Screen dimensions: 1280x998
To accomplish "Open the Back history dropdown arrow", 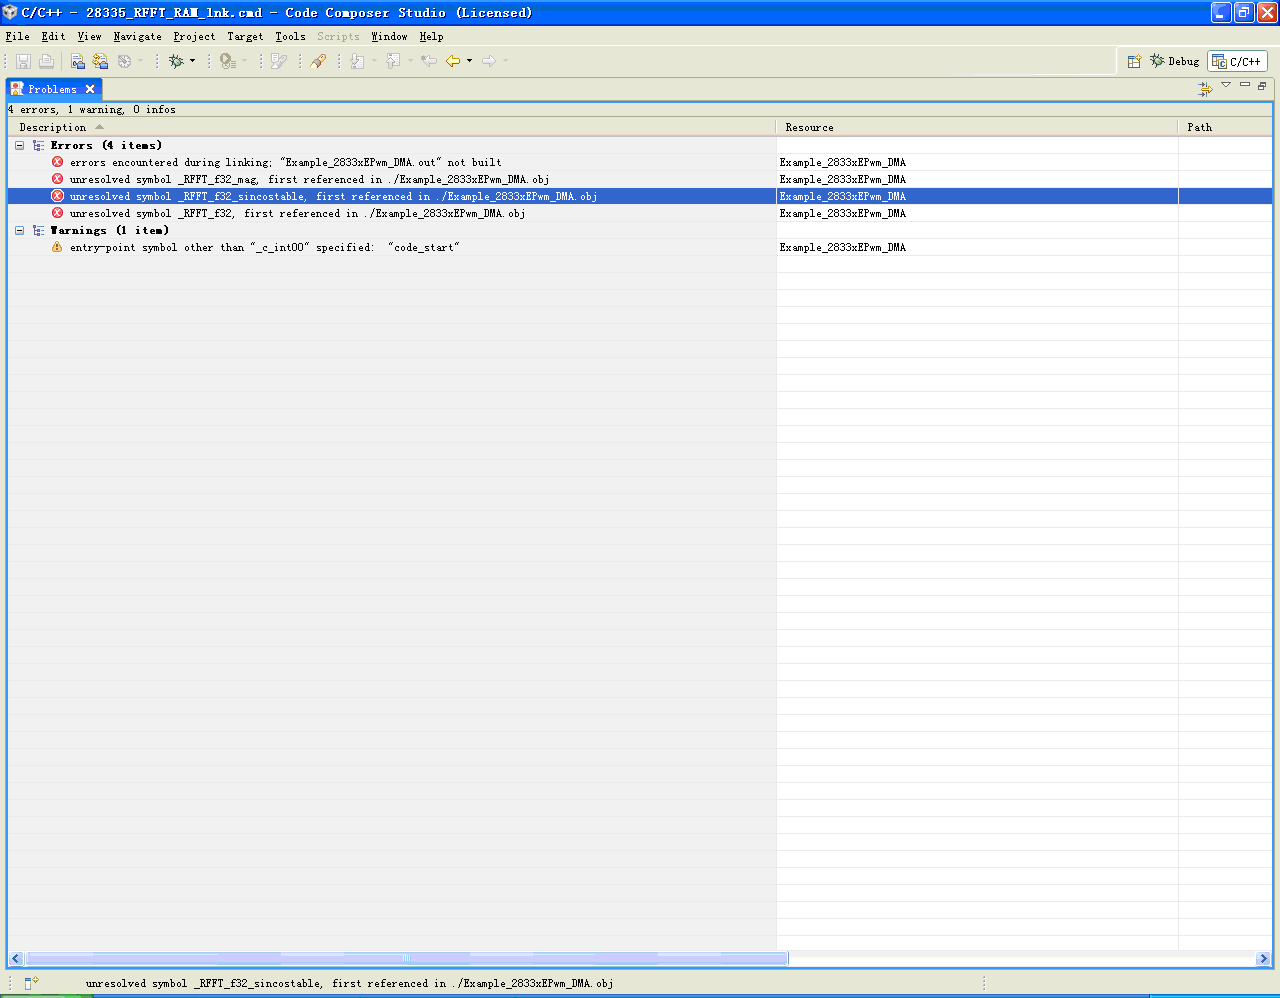I will pos(469,61).
